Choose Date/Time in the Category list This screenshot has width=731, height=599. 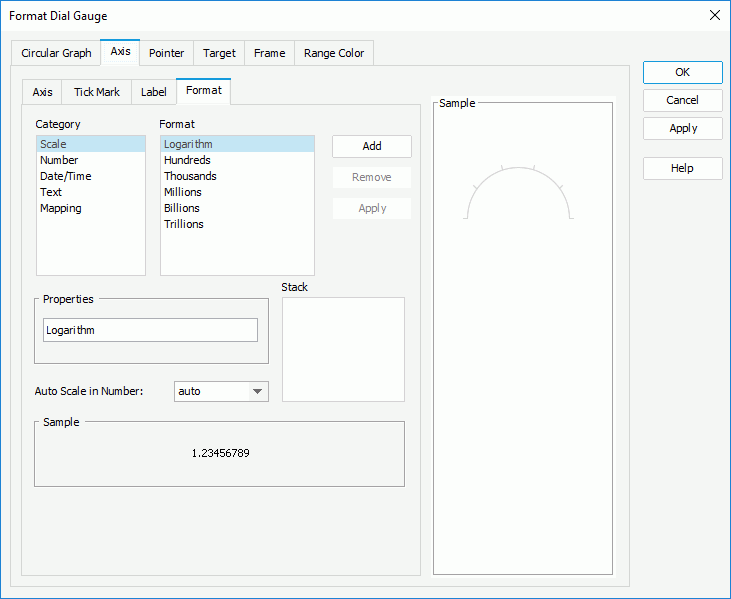coord(91,176)
